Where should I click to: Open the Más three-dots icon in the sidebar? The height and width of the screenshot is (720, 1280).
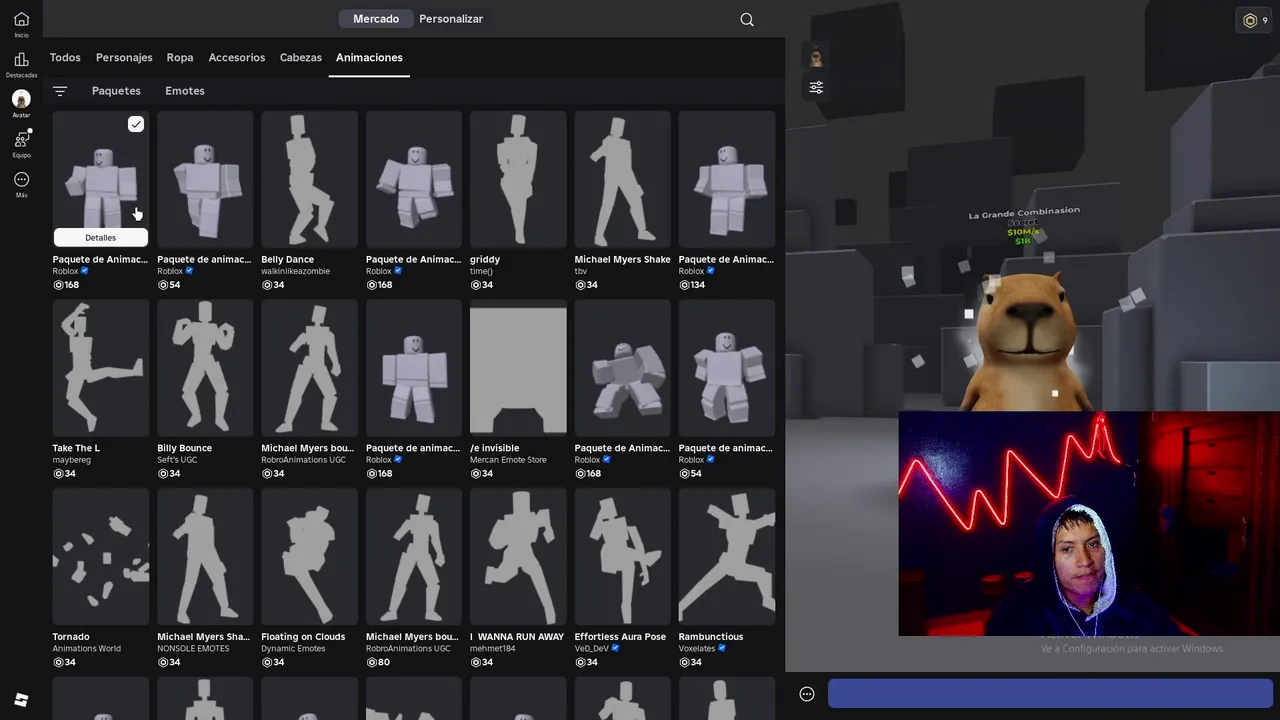click(21, 179)
